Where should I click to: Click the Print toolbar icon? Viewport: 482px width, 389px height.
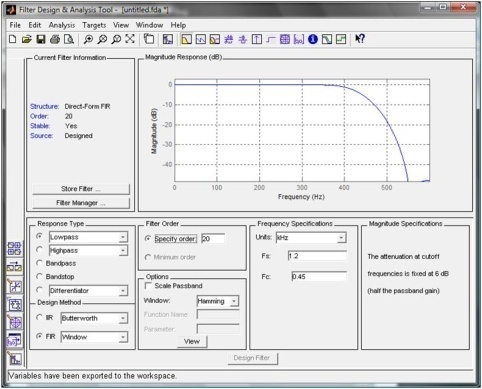[x=55, y=39]
